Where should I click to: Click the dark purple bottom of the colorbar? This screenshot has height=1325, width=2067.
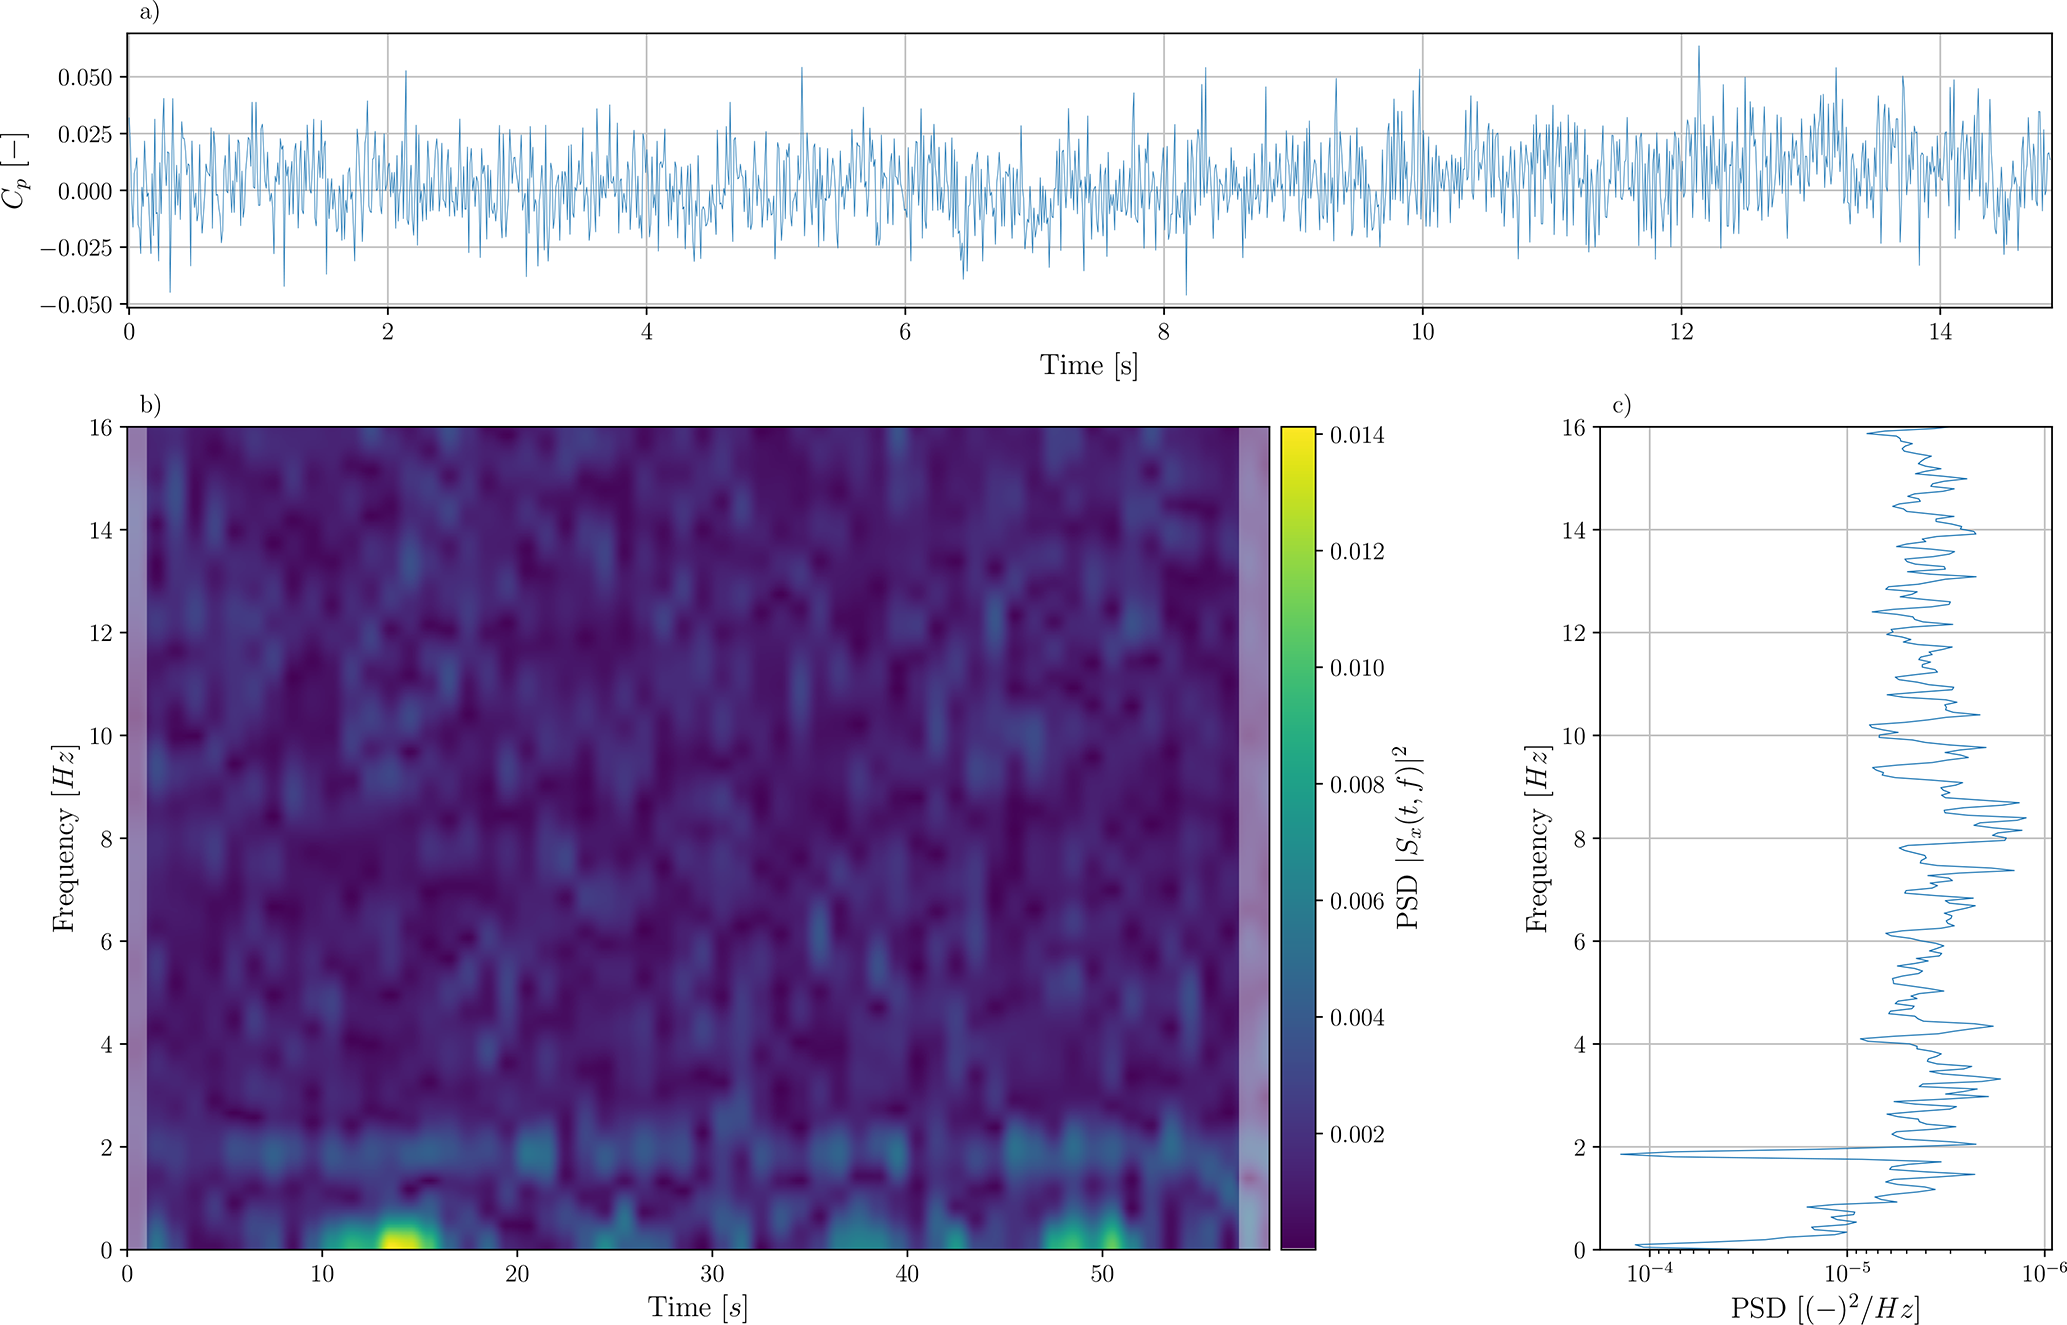(1298, 1240)
